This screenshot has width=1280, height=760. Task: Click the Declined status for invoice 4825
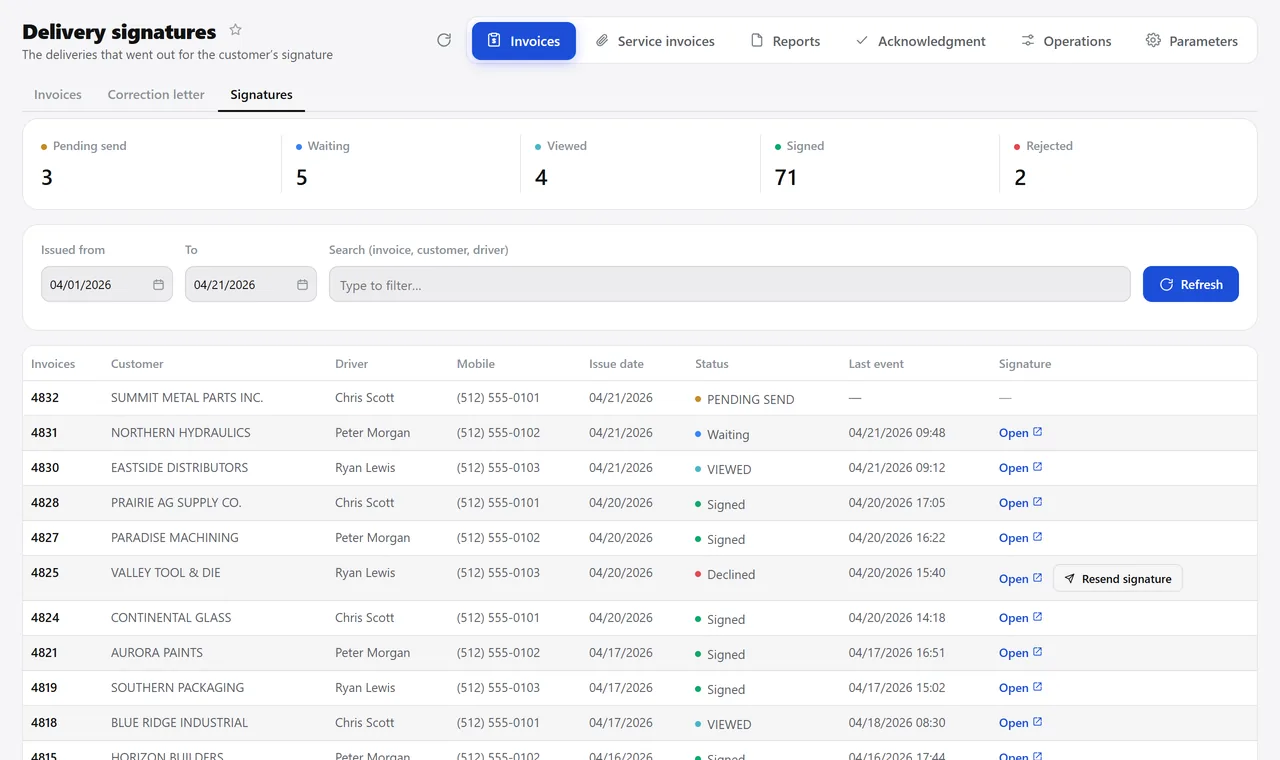point(725,574)
